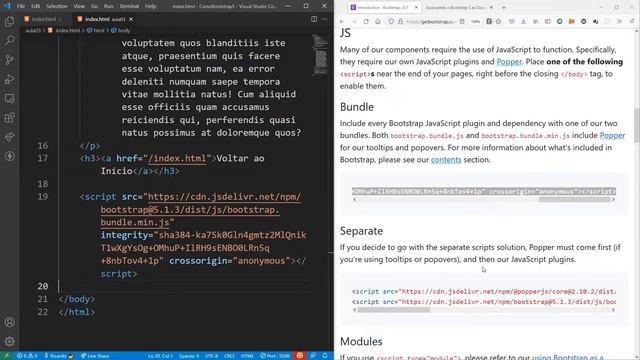Screen dimensions: 640x360
Task: Click the red status bar icon
Action: coord(300,356)
